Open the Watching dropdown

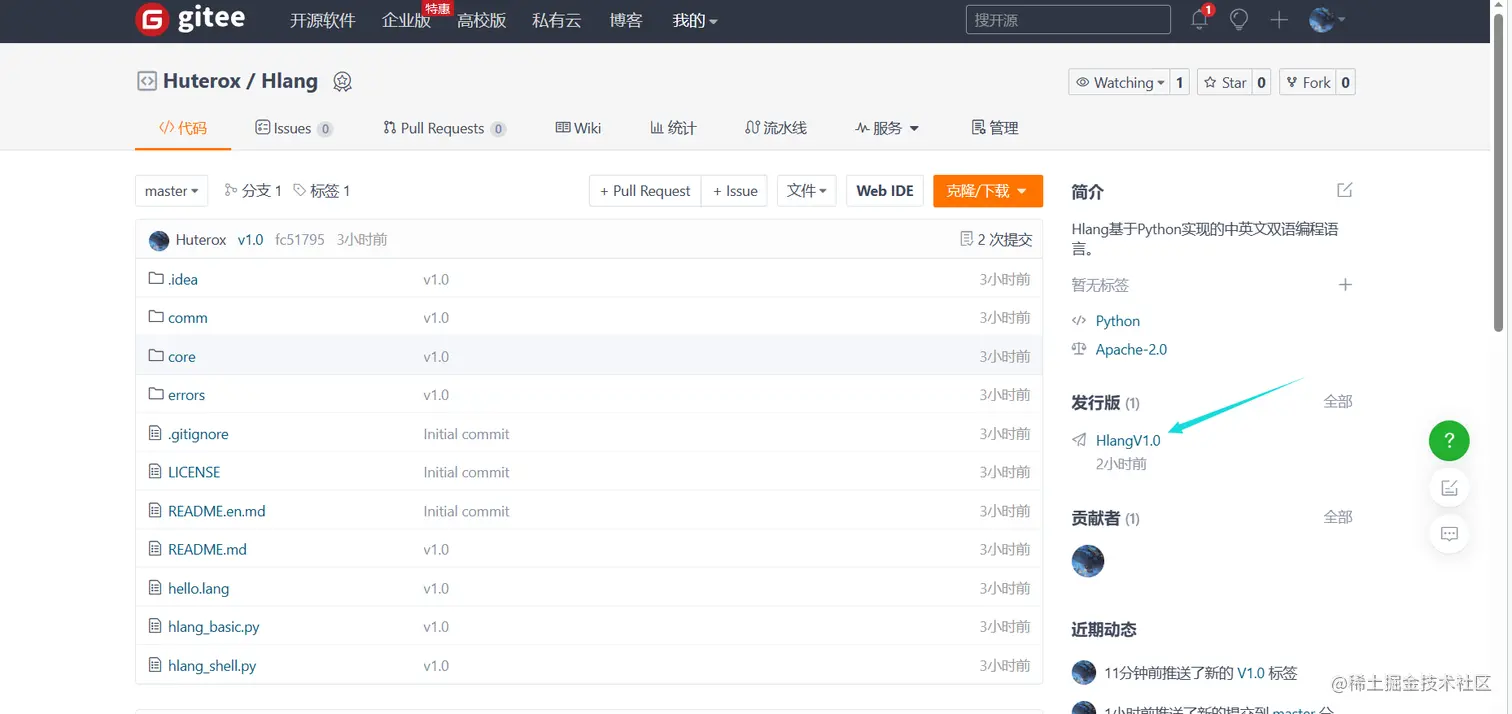pos(1119,82)
